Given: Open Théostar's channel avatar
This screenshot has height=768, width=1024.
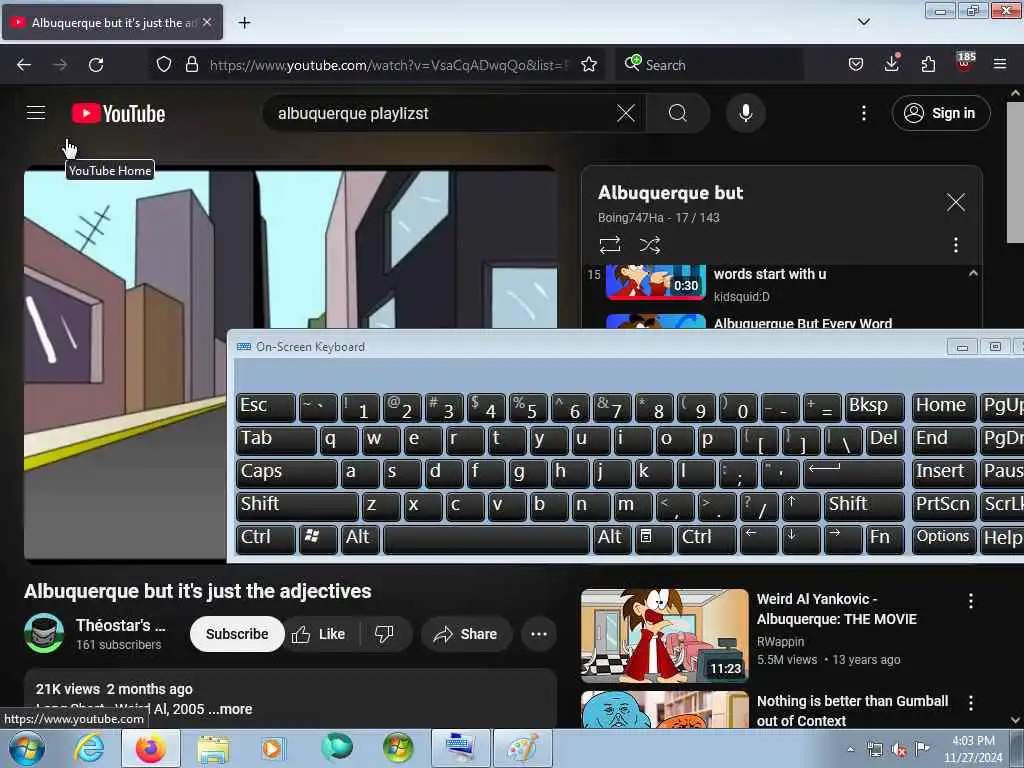Looking at the screenshot, I should pyautogui.click(x=44, y=633).
